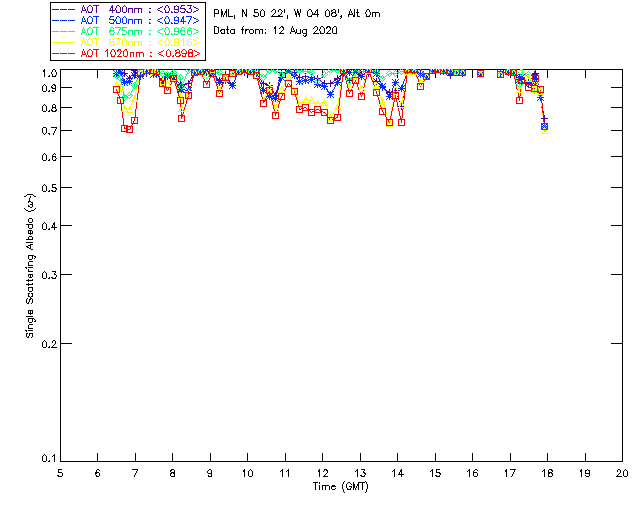640x512 pixels.
Task: Click x-axis tick label 6
Action: tap(98, 474)
